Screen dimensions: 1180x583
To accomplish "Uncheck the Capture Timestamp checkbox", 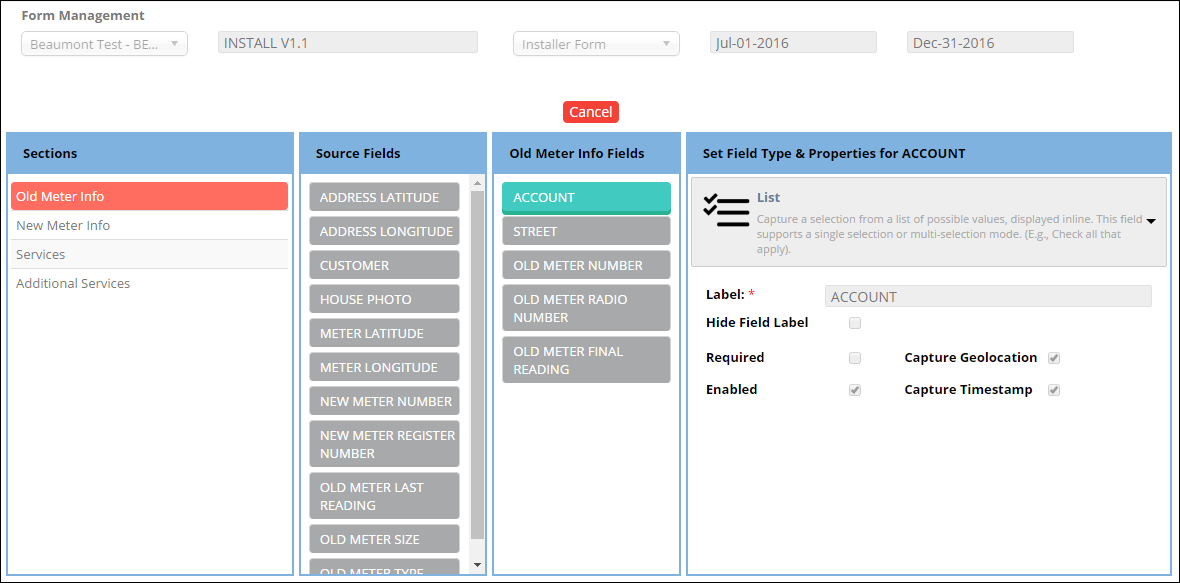I will [x=1054, y=390].
